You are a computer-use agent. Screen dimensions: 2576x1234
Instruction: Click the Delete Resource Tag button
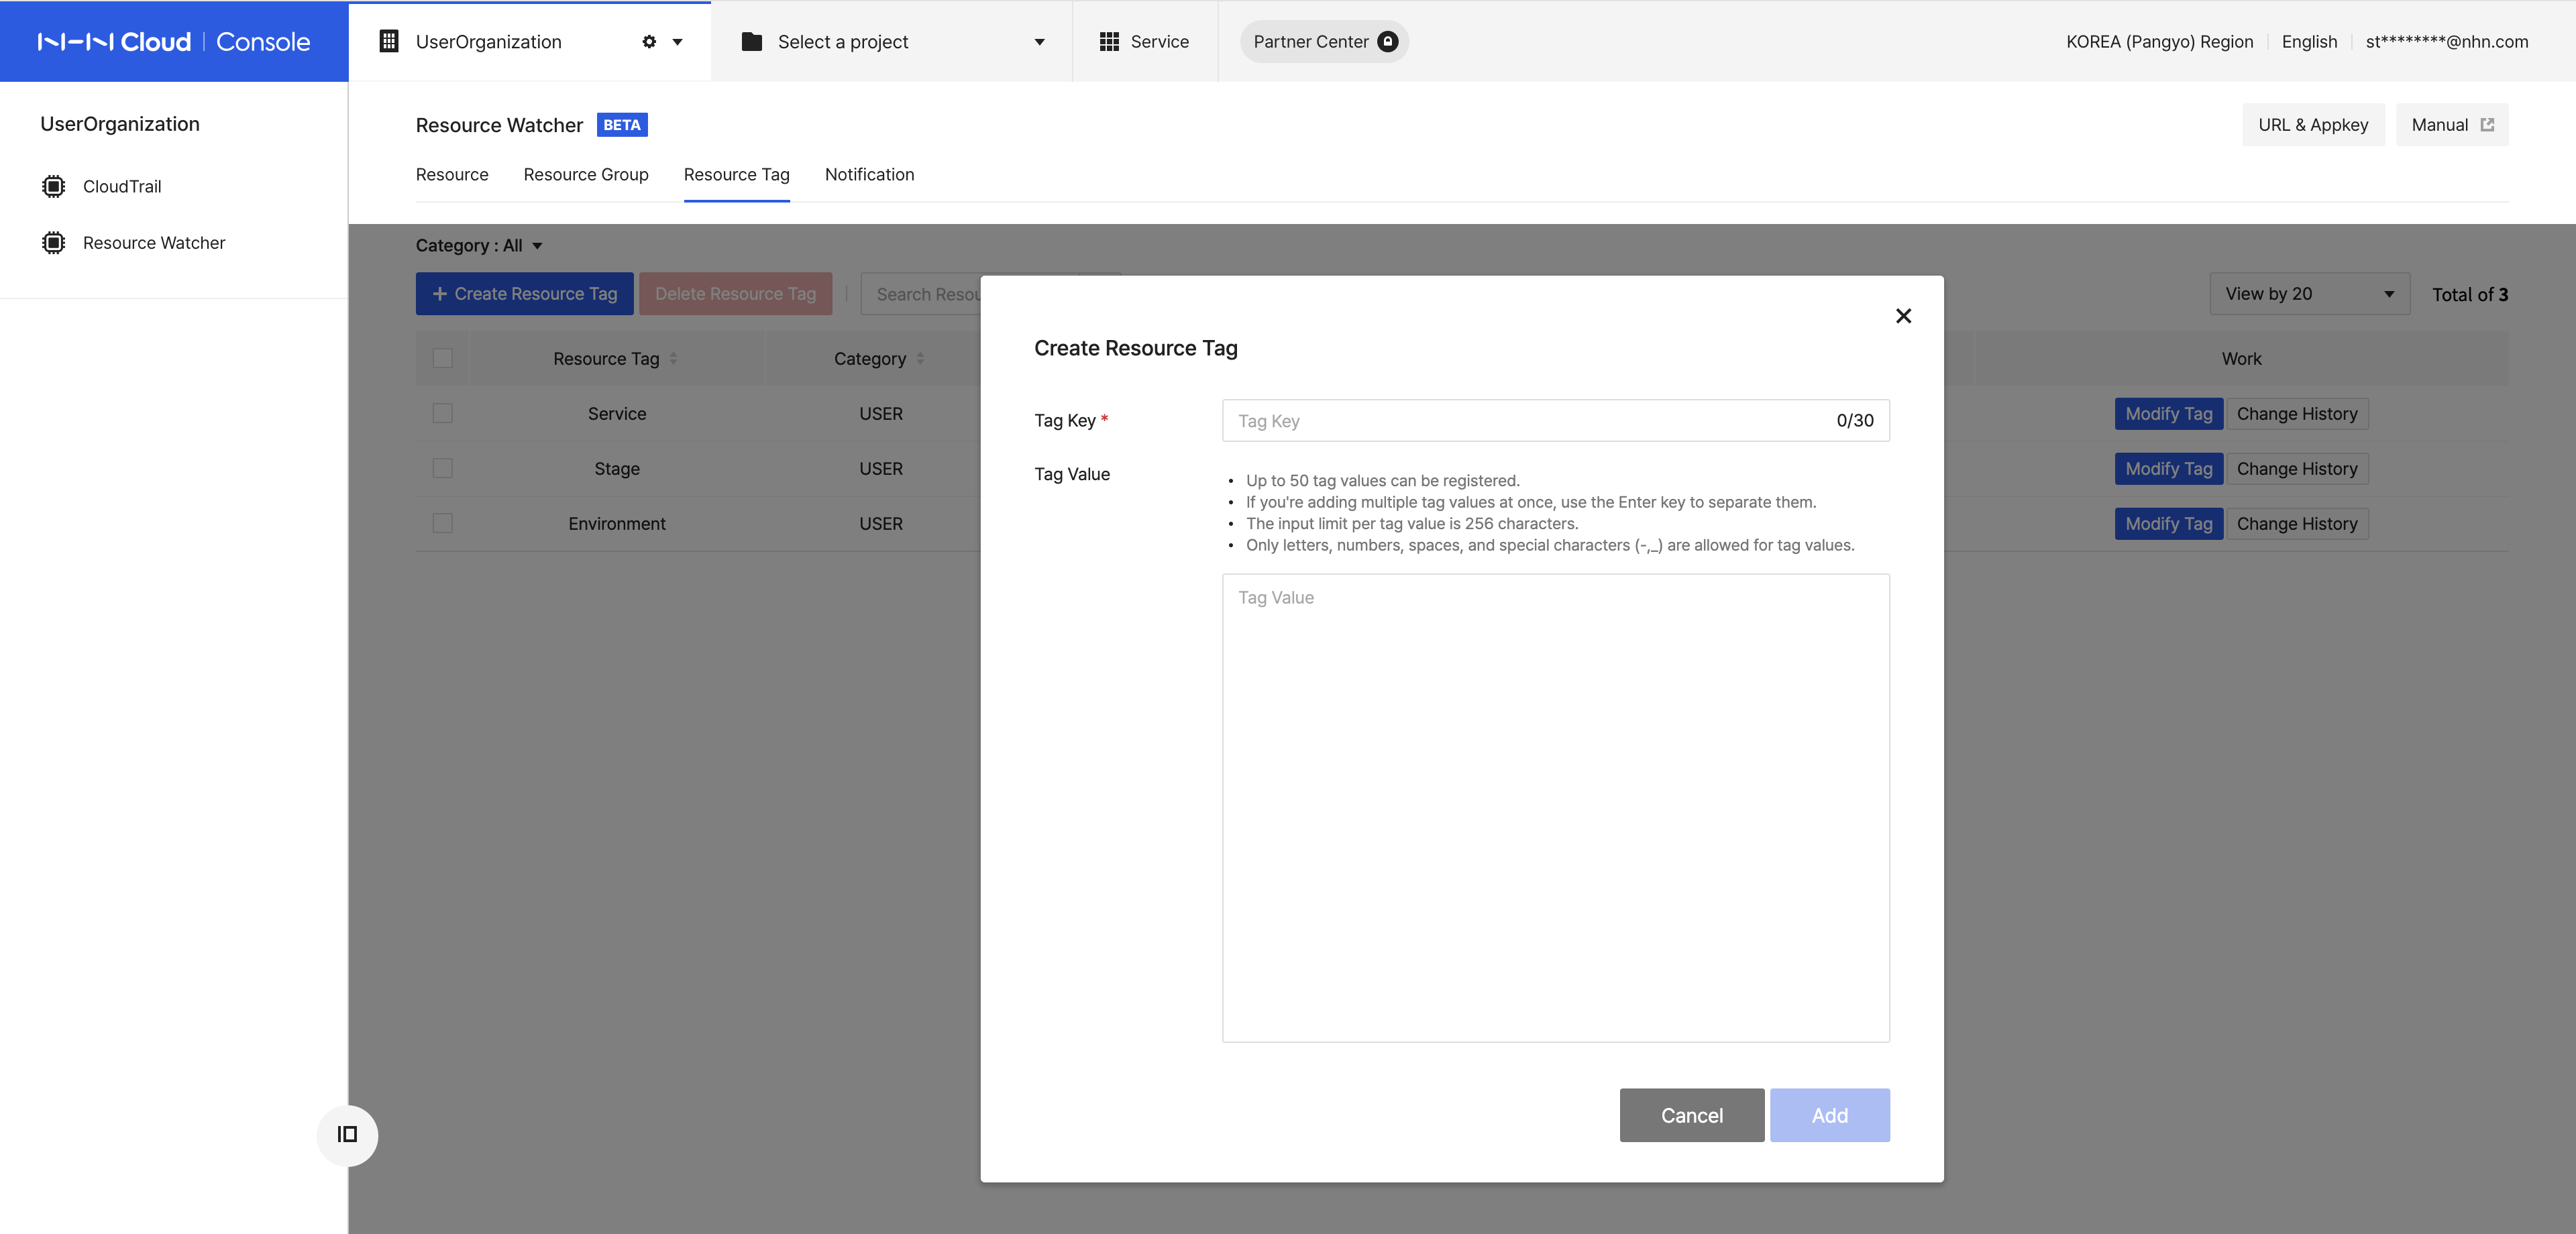point(736,294)
